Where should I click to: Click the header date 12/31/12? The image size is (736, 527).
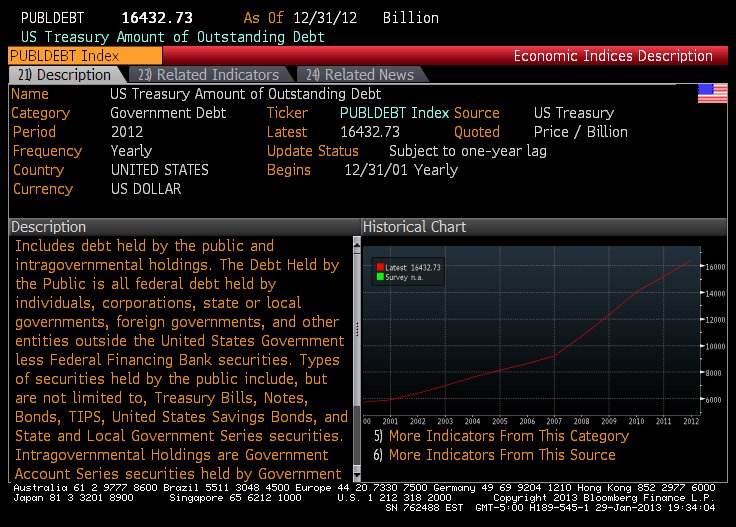tap(325, 18)
